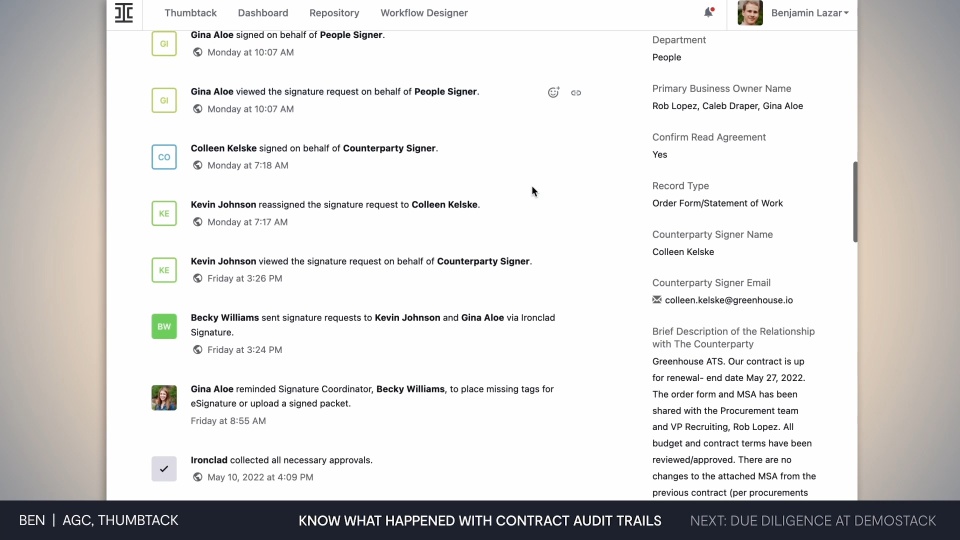The width and height of the screenshot is (960, 540).
Task: Click KE avatar beside reassigned entry
Action: tap(164, 213)
